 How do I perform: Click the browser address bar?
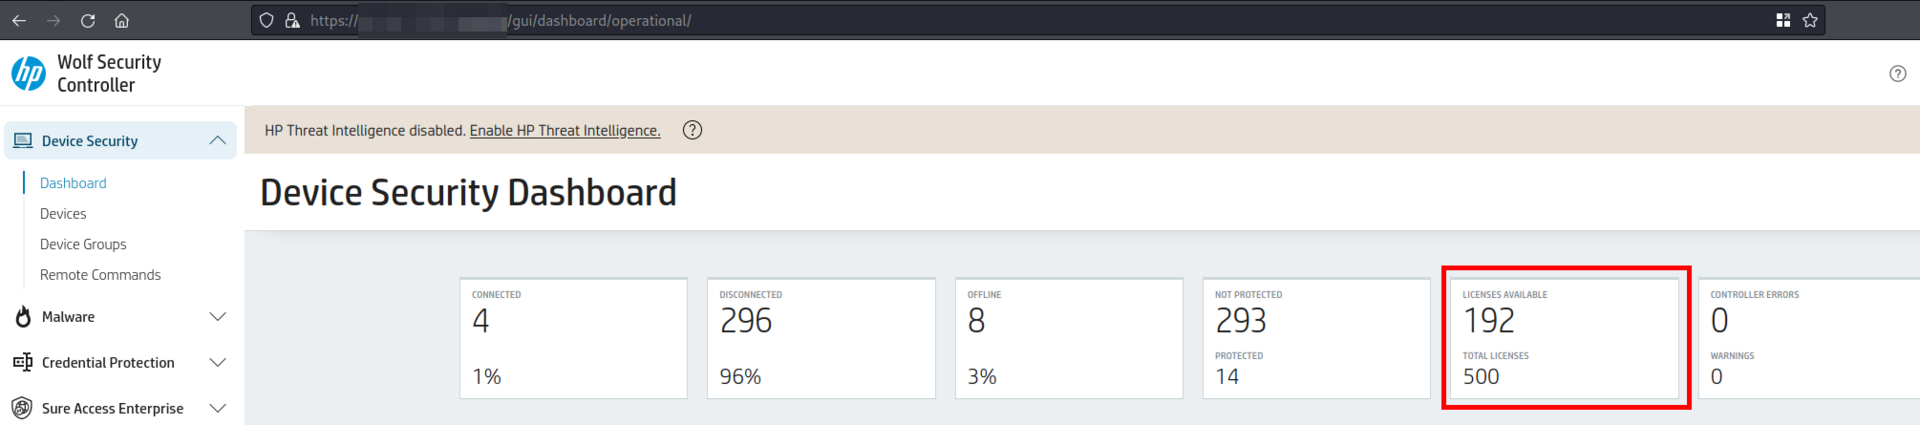pyautogui.click(x=1000, y=20)
